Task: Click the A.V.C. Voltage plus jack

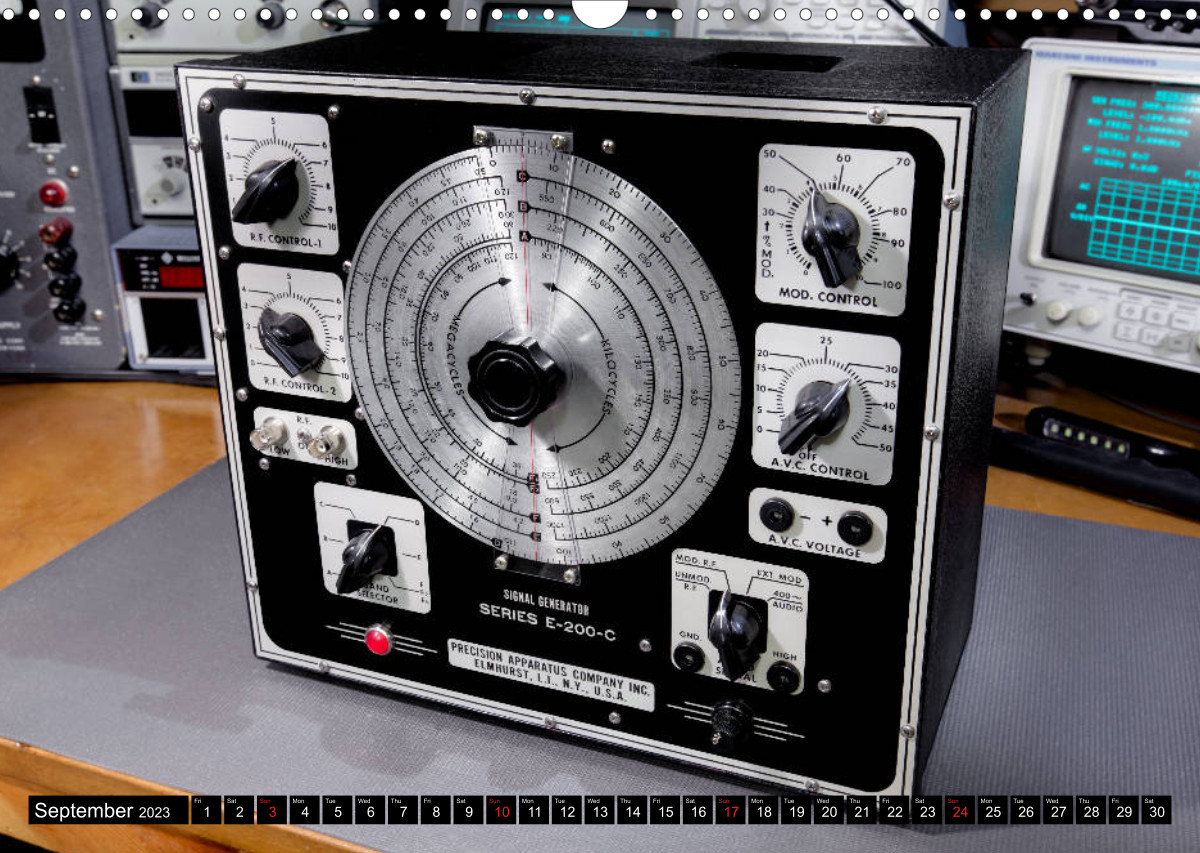Action: pyautogui.click(x=854, y=526)
